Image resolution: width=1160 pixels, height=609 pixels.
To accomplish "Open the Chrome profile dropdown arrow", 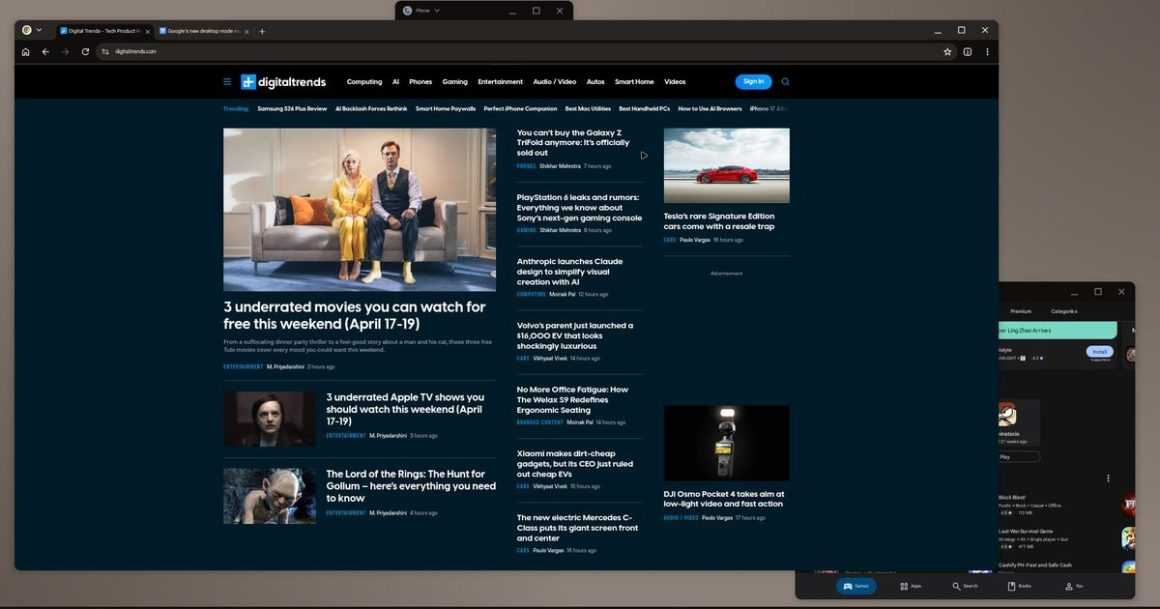I will pos(39,30).
